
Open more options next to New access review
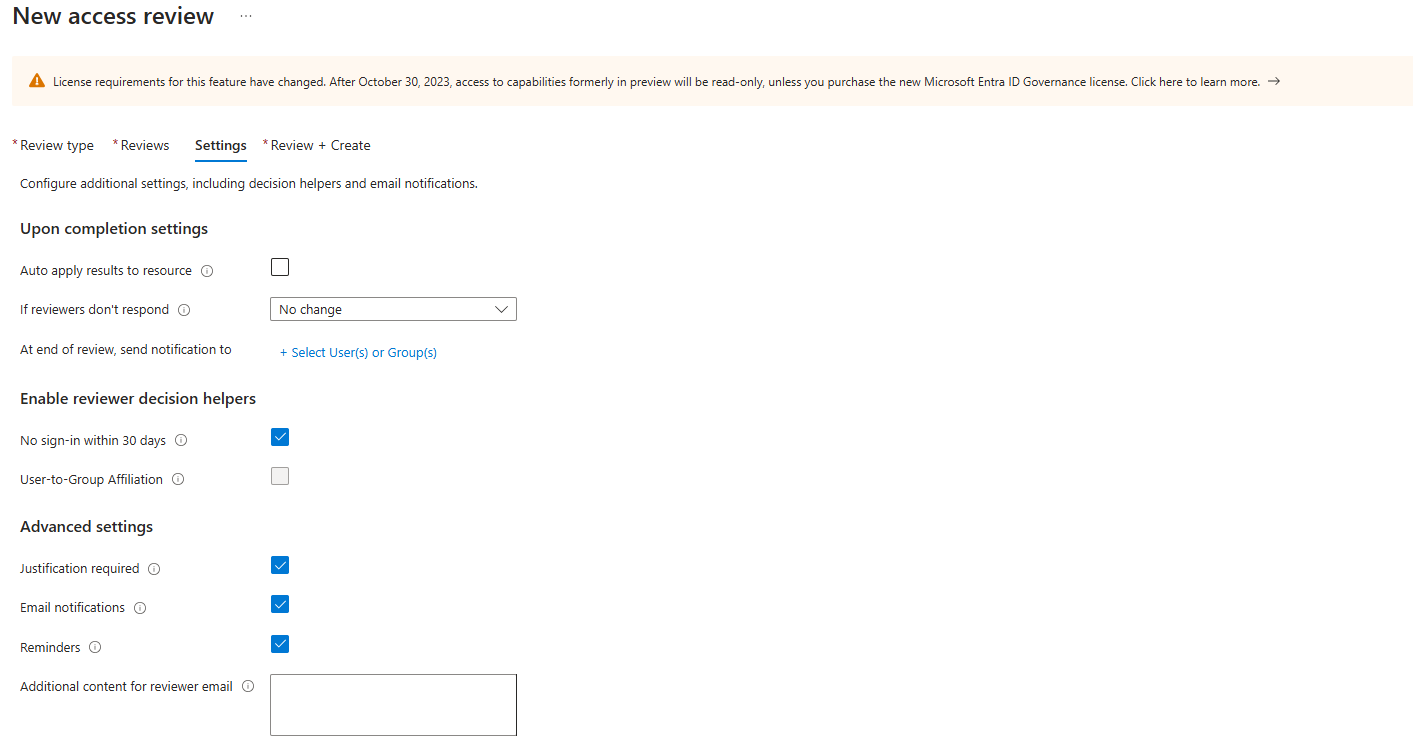click(x=245, y=17)
